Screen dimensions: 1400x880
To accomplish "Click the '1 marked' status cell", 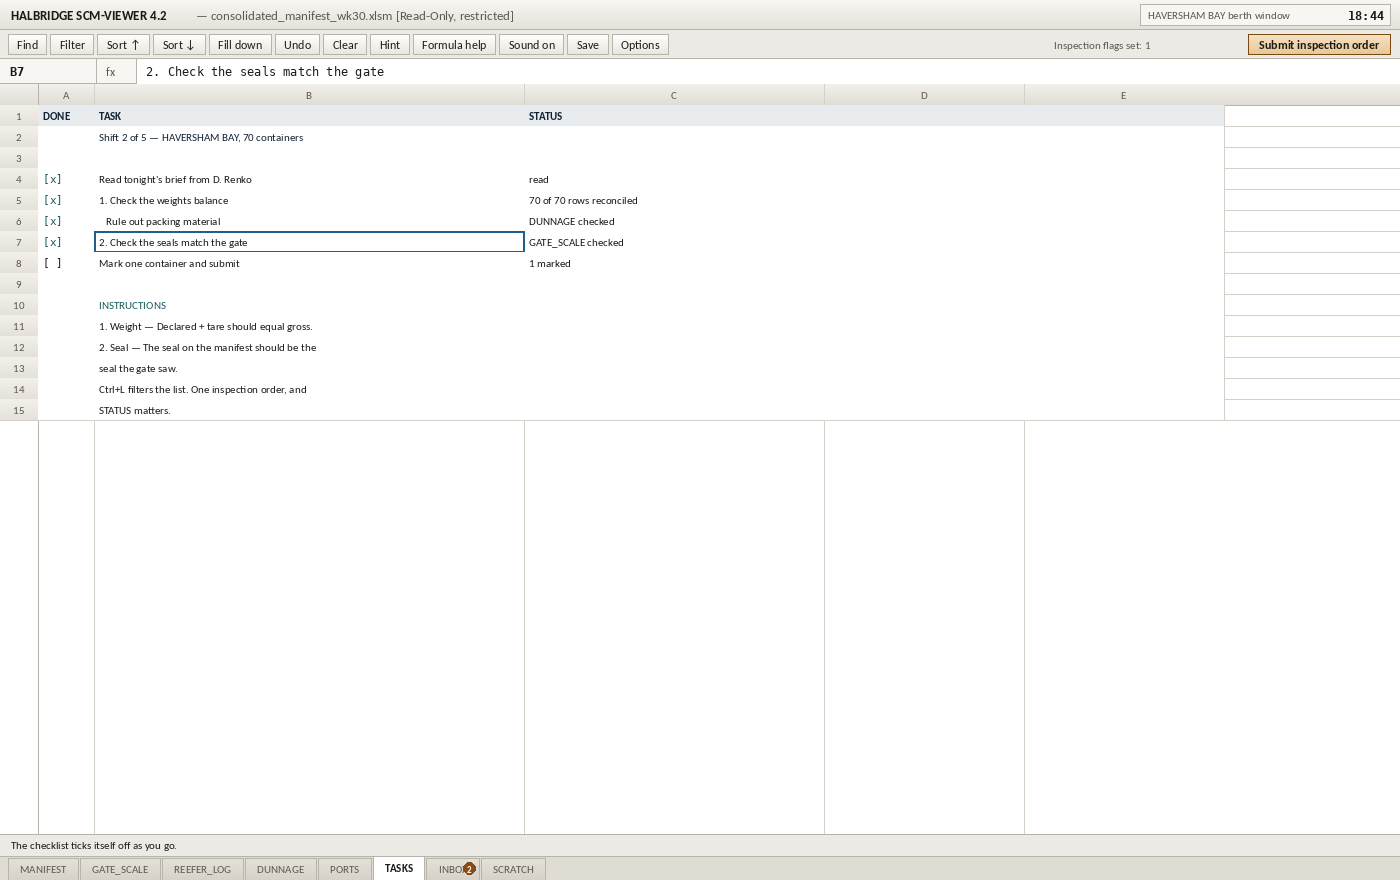I will 674,264.
